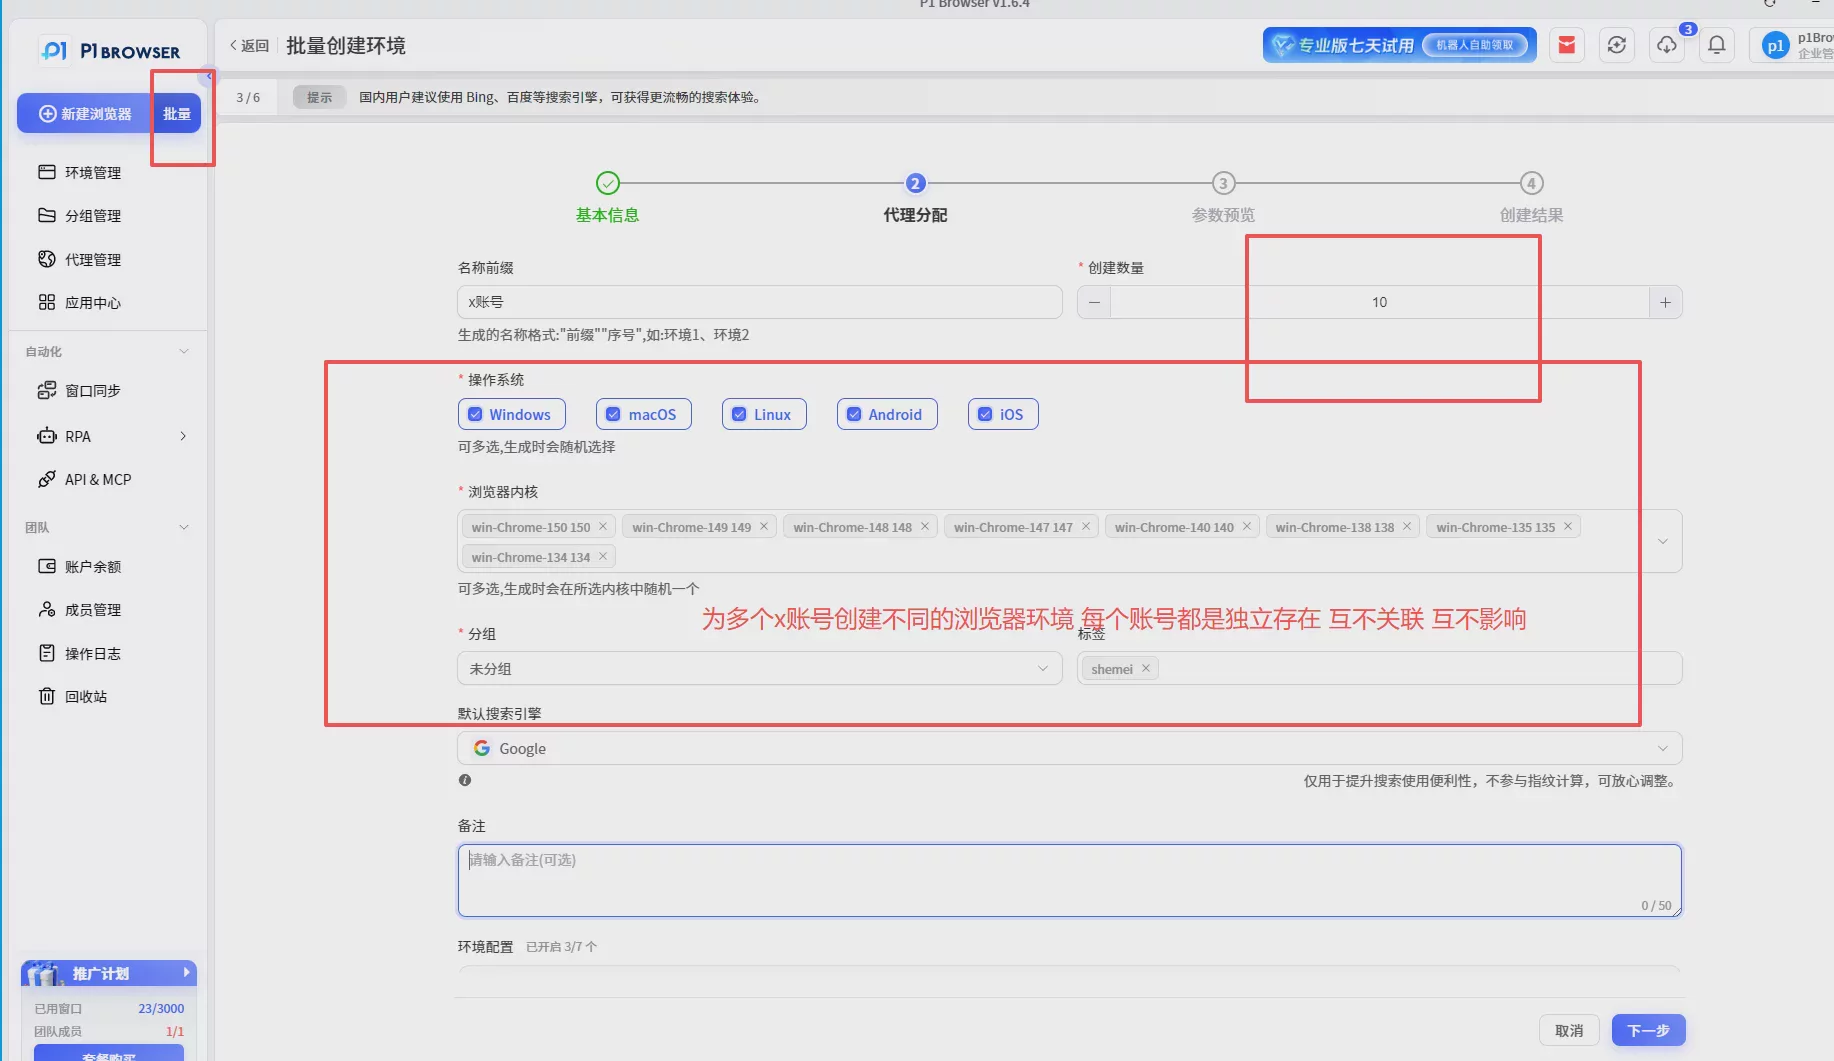Click the 账户余额 wallet icon

[x=47, y=566]
